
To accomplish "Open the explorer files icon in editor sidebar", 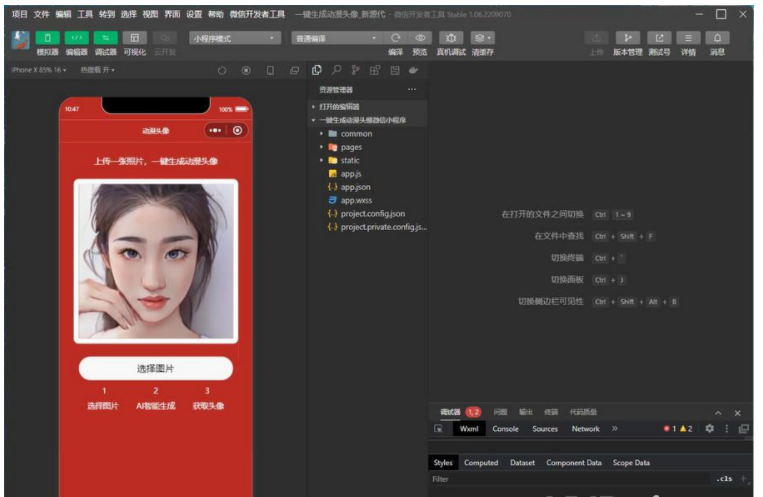I will pos(317,70).
